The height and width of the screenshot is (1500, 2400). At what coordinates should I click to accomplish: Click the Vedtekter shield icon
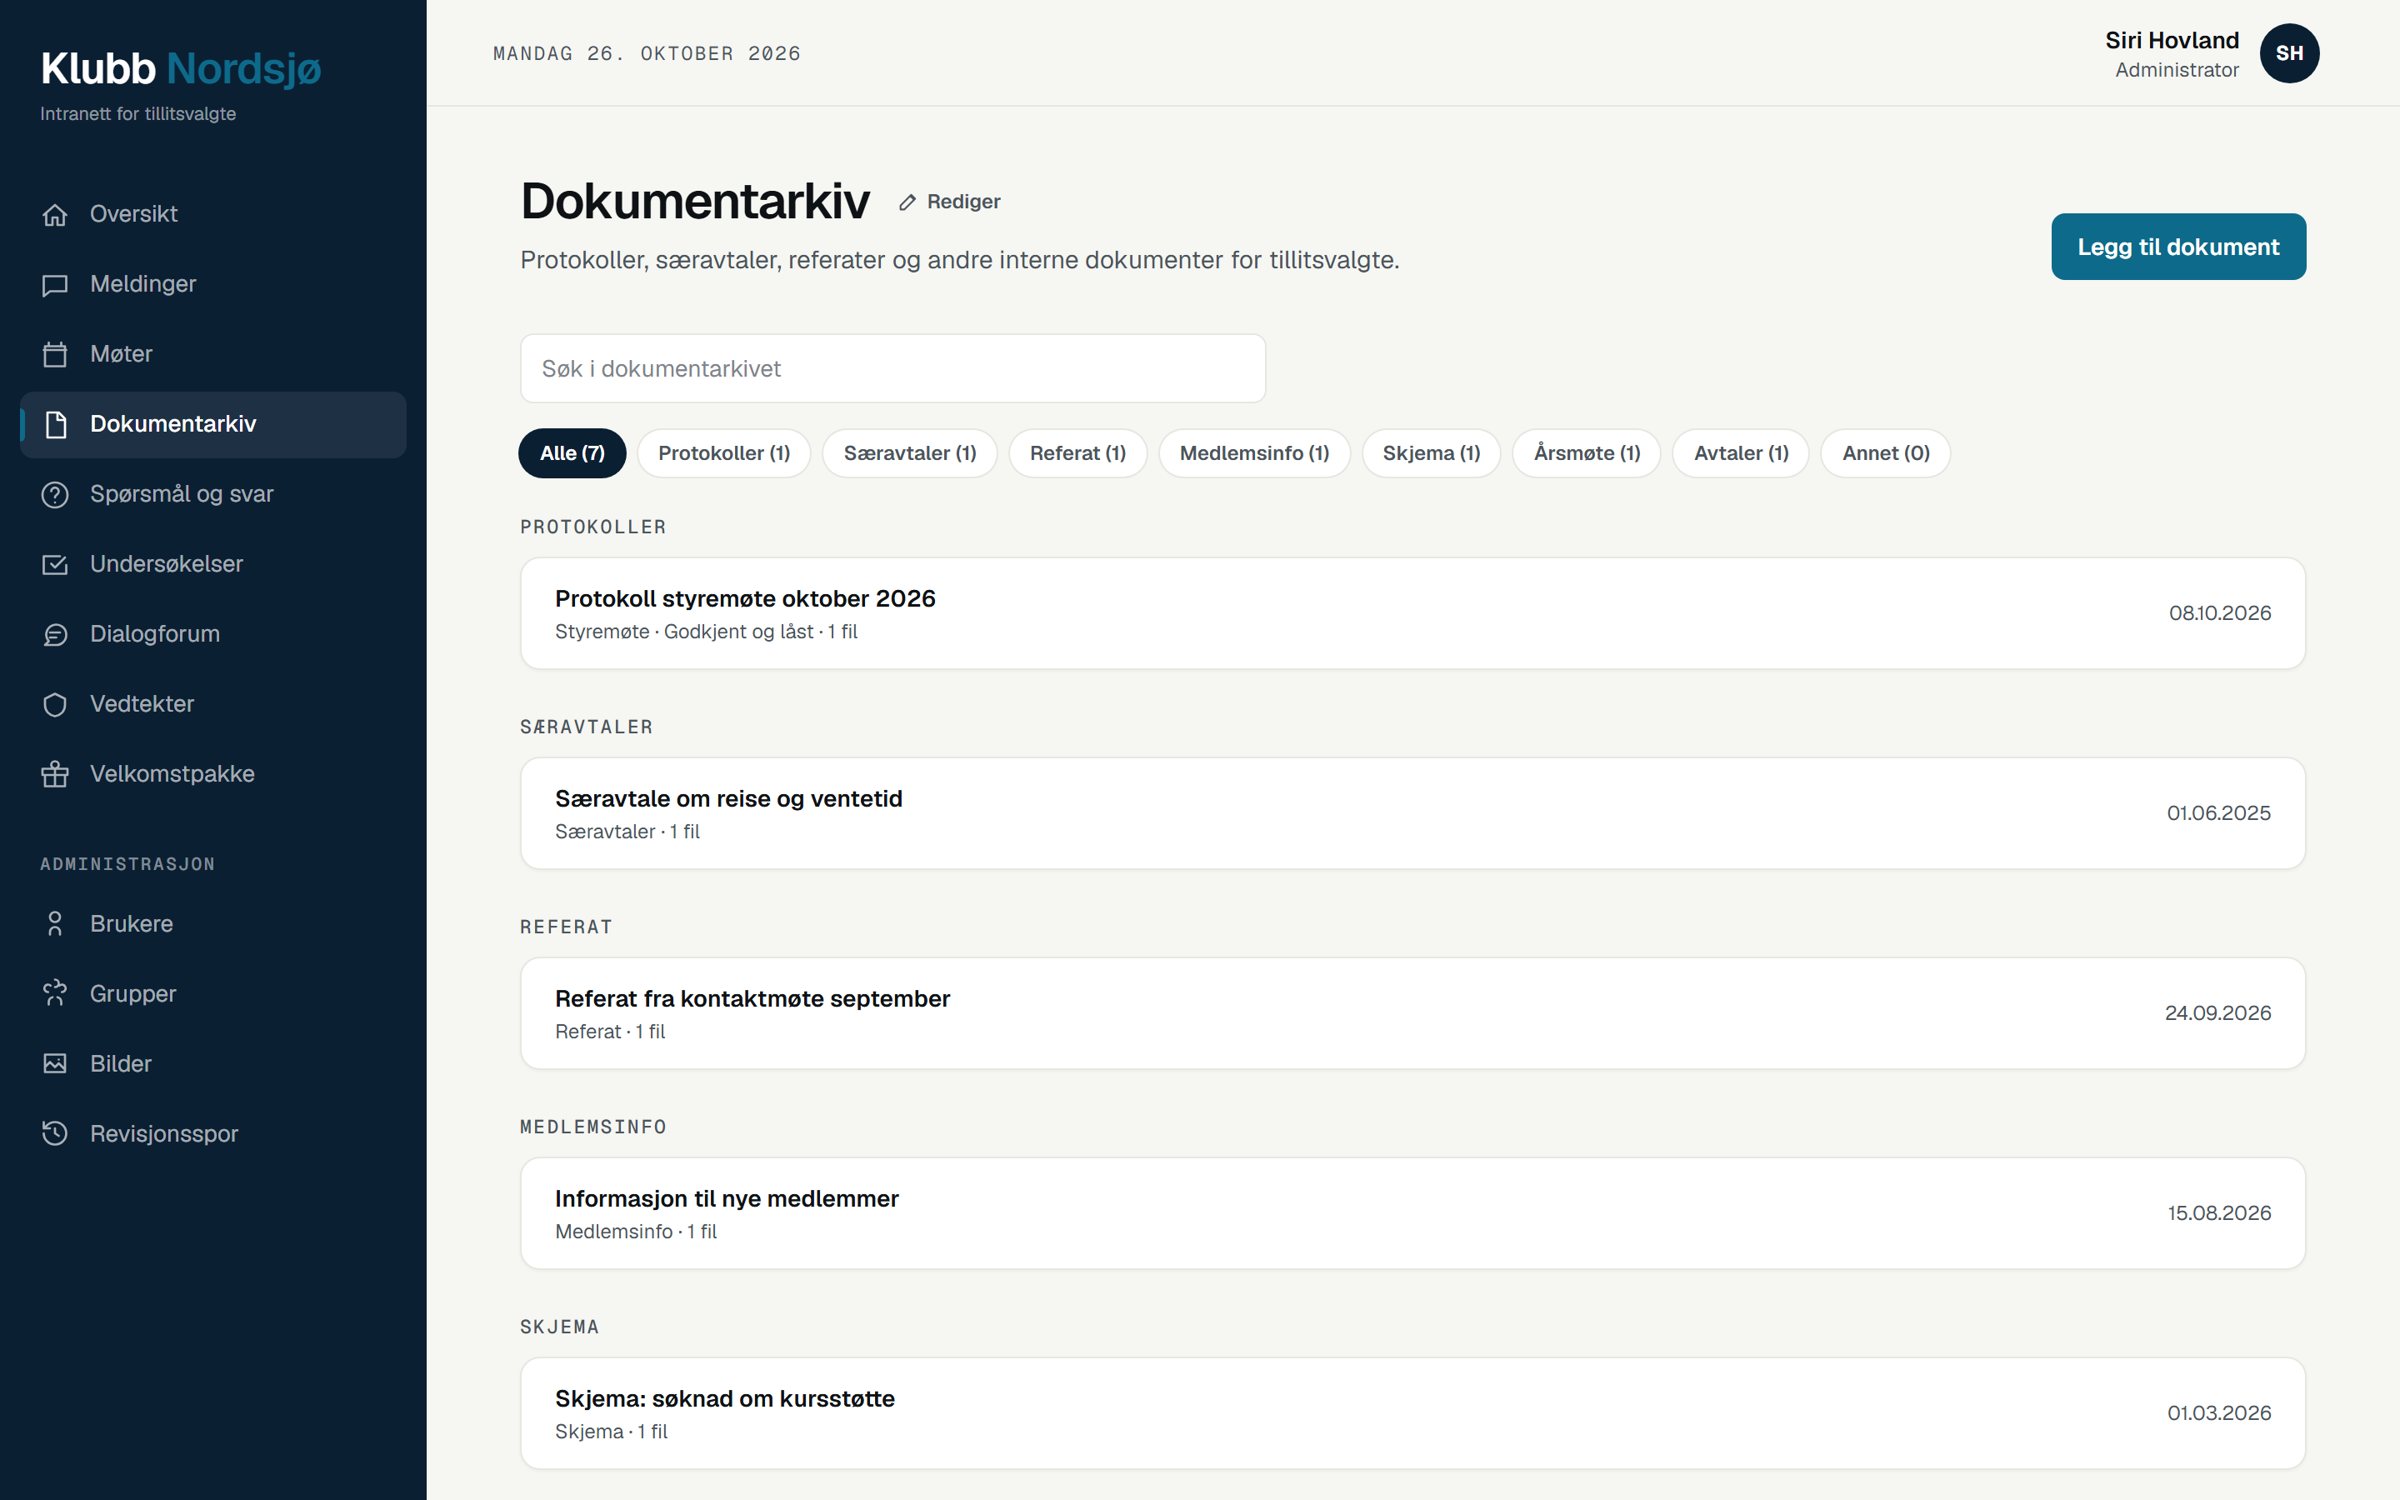pyautogui.click(x=55, y=704)
